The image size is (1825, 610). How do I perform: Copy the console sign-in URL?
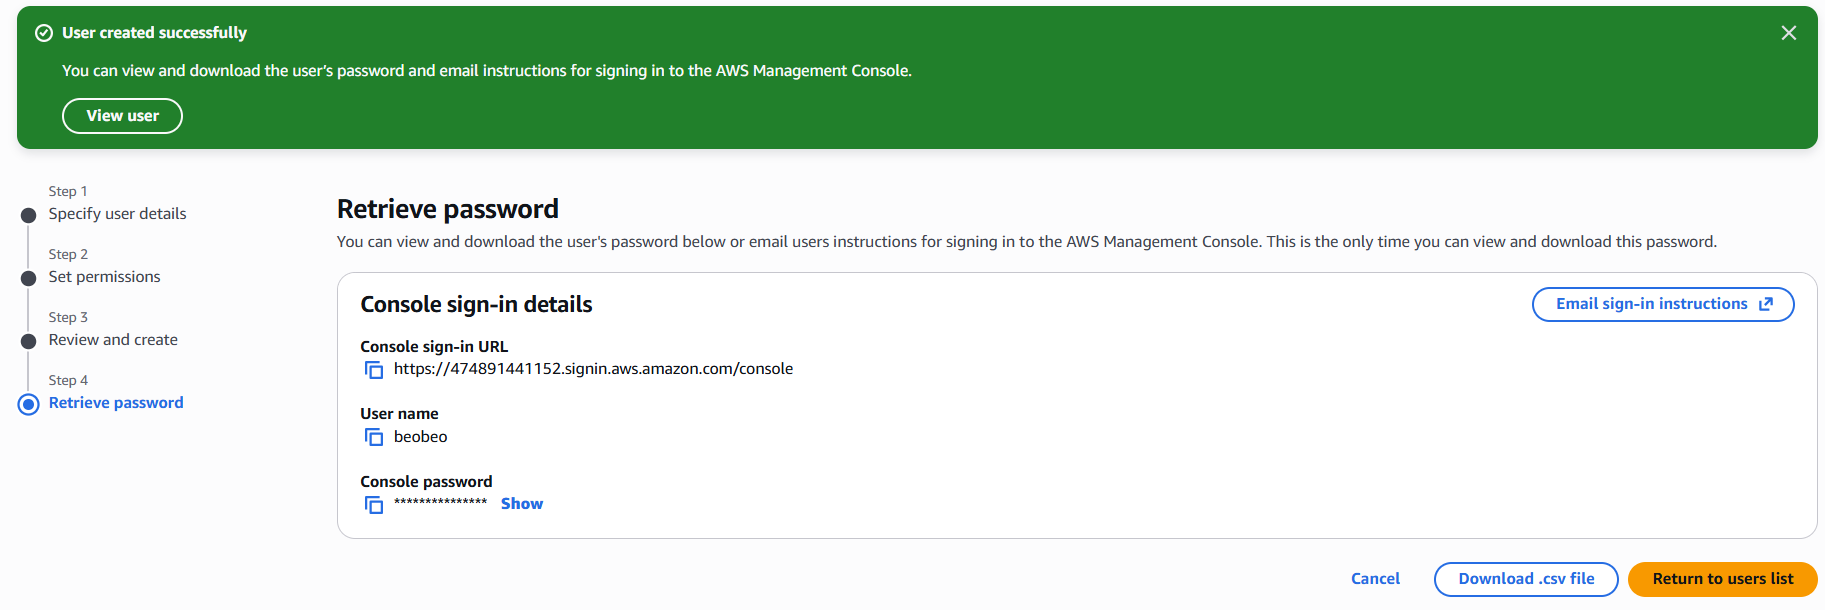coord(374,370)
